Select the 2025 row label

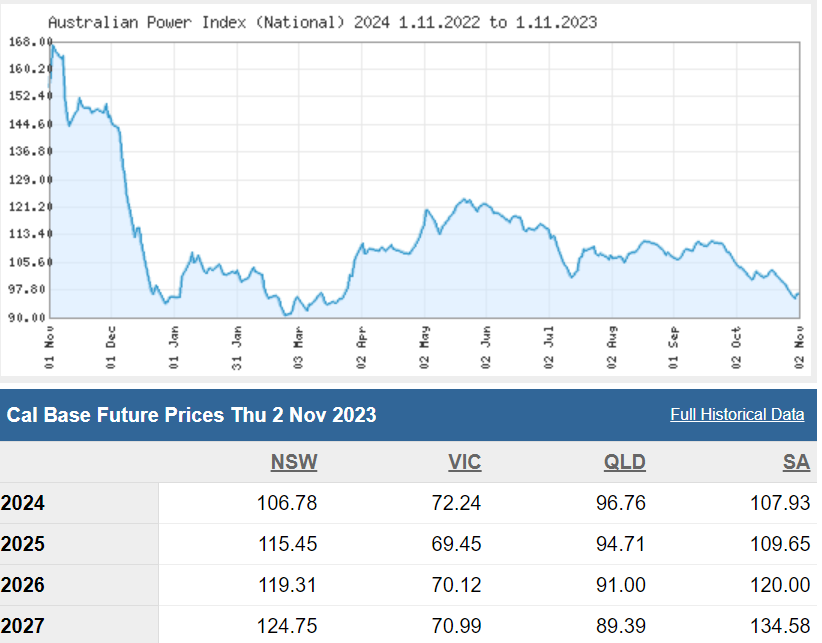pos(23,544)
